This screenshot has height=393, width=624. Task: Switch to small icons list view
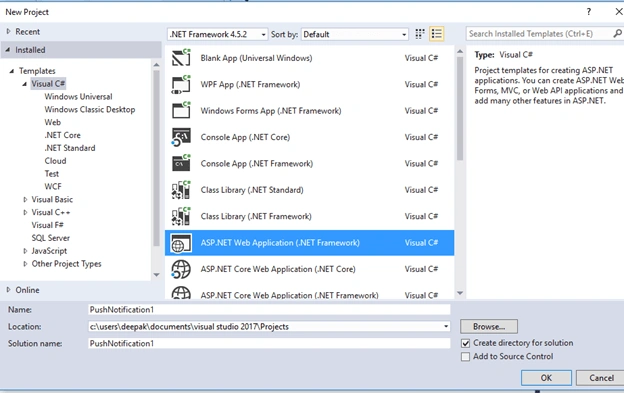(x=437, y=34)
